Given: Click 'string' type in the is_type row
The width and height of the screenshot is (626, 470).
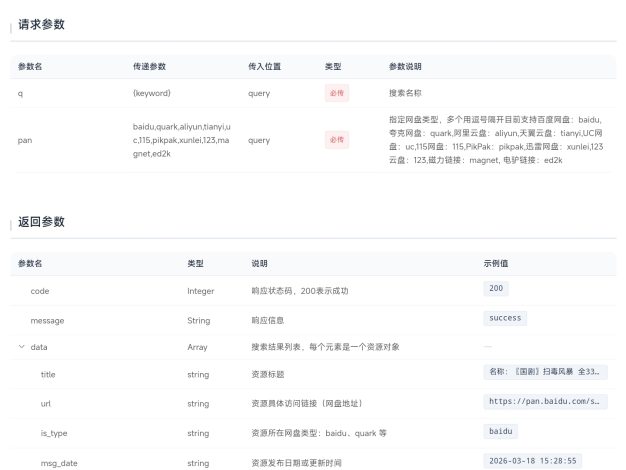Looking at the screenshot, I should [x=198, y=433].
